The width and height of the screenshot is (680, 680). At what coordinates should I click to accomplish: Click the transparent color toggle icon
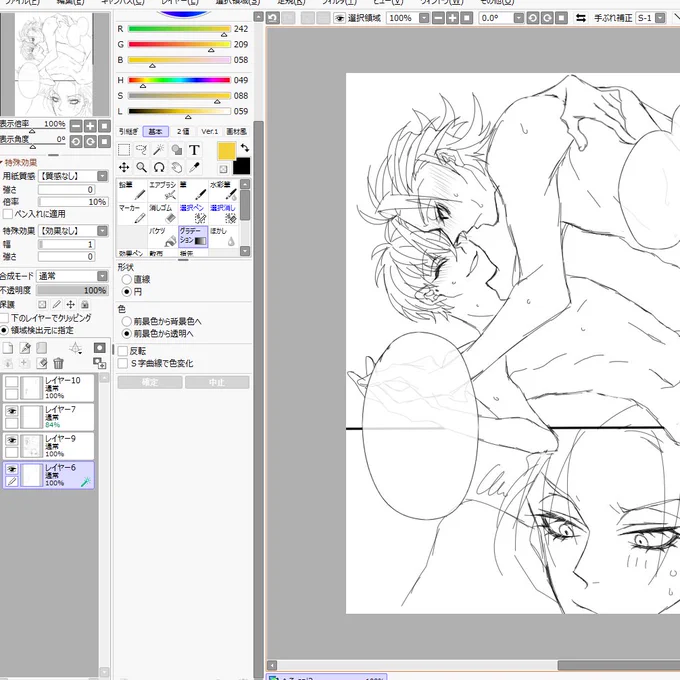223,169
